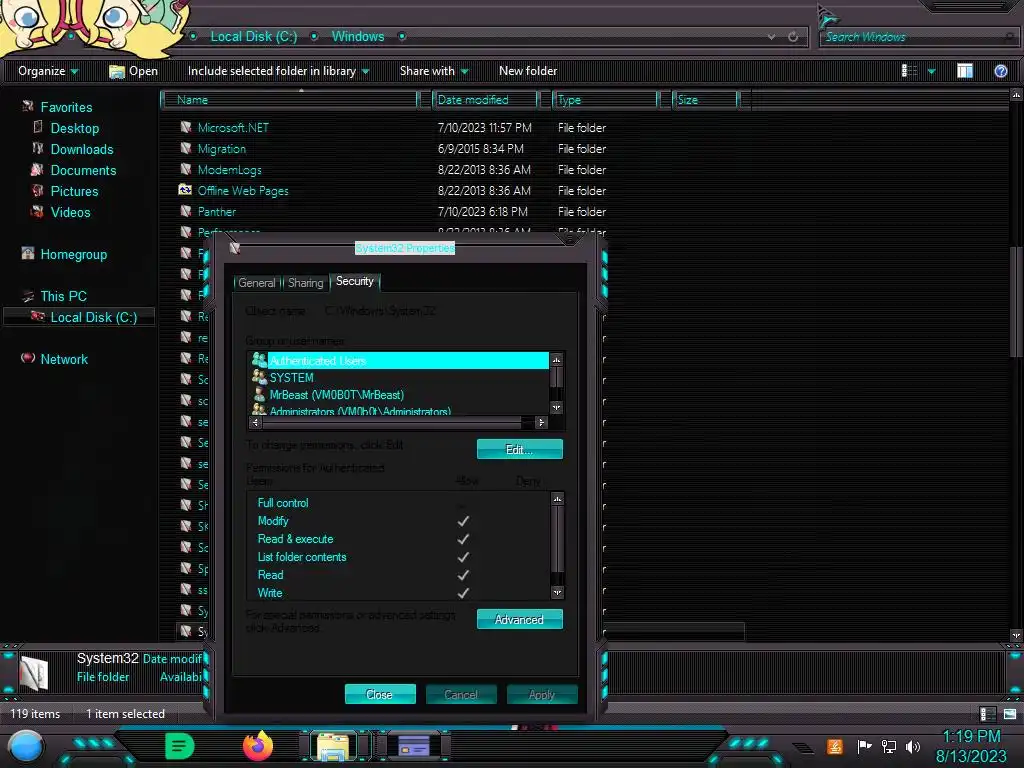The image size is (1024, 768).
Task: Select the Authenticated Users group icon
Action: [259, 360]
